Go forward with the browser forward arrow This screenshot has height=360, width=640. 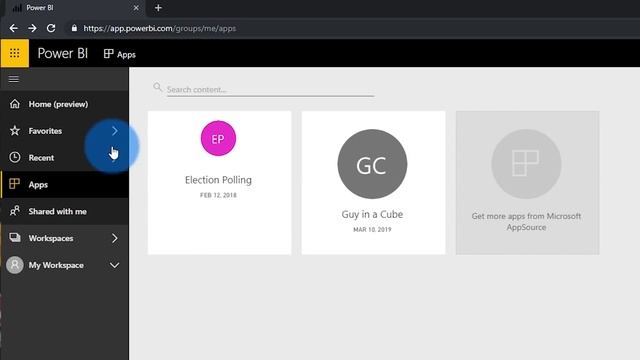(x=32, y=28)
